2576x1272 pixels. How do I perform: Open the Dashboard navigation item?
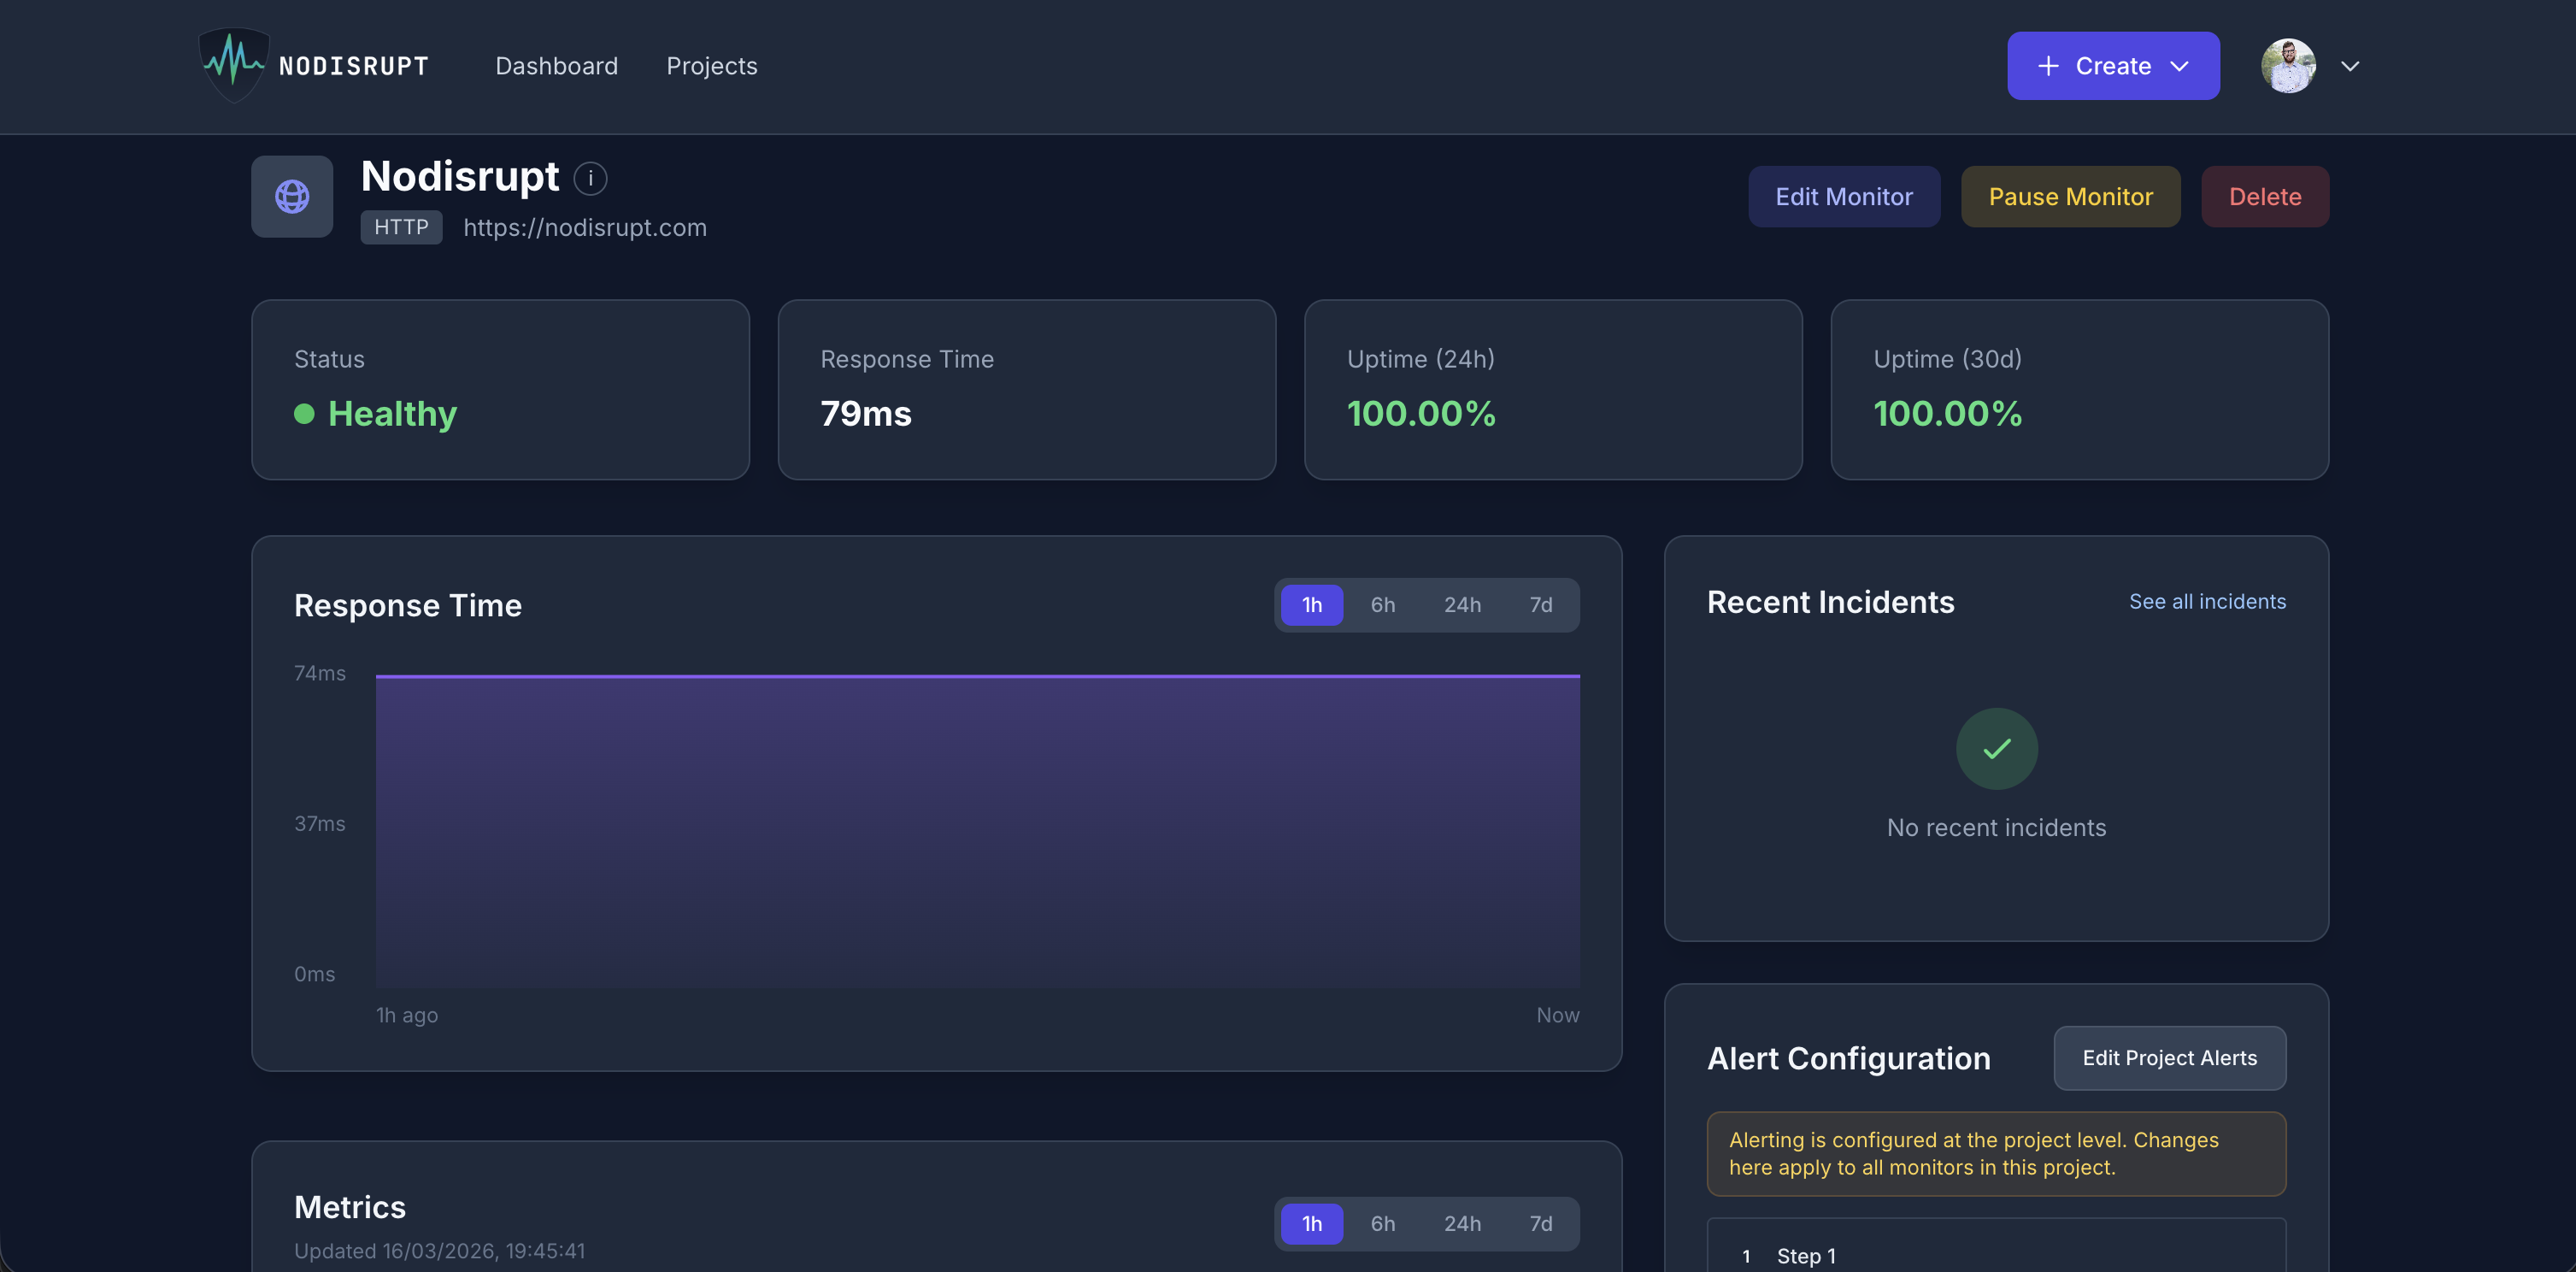(x=557, y=66)
